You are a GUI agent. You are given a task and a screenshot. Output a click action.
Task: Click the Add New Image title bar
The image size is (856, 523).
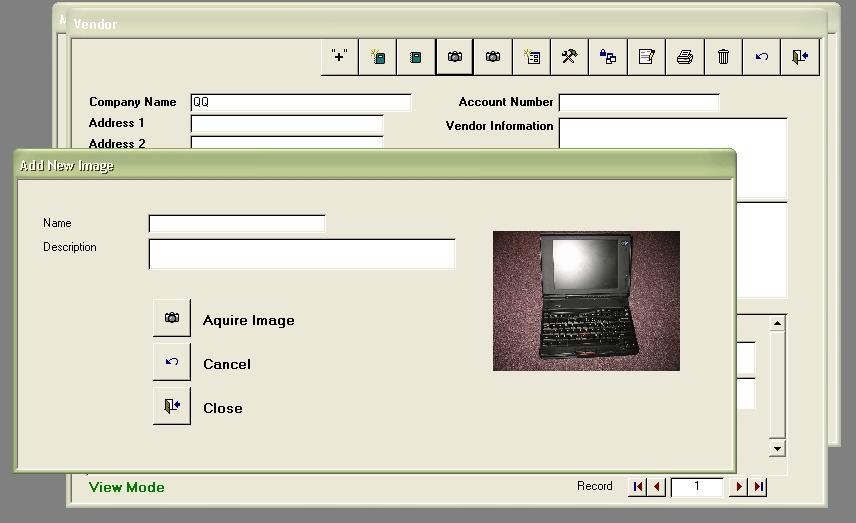[x=375, y=165]
